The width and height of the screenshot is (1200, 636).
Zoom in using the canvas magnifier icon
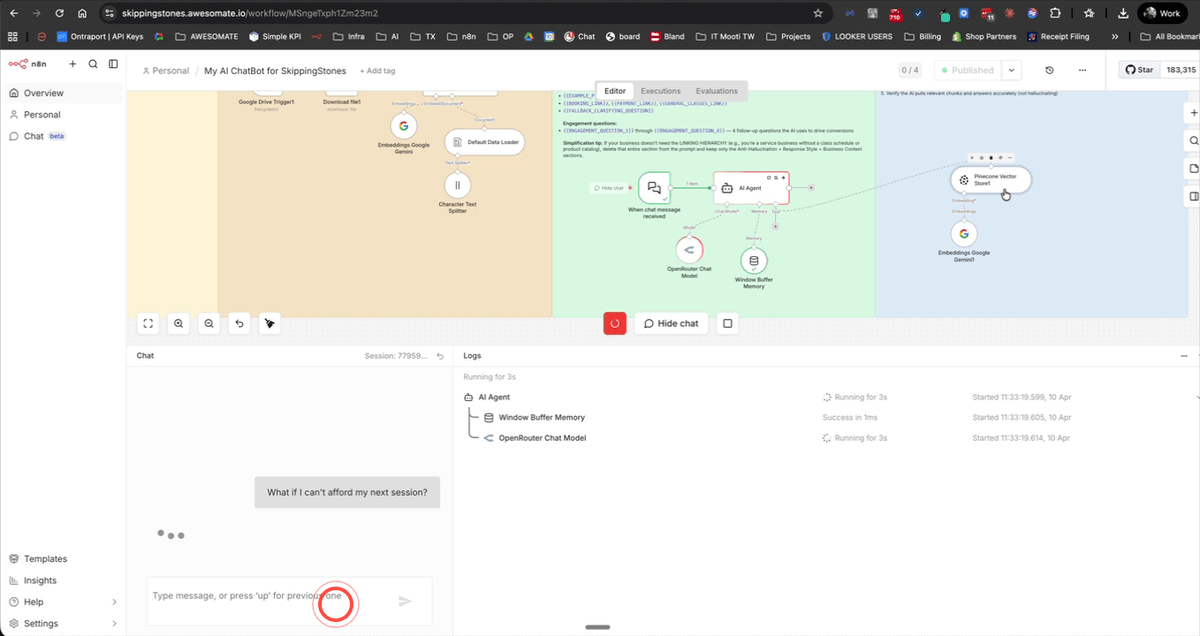click(178, 323)
